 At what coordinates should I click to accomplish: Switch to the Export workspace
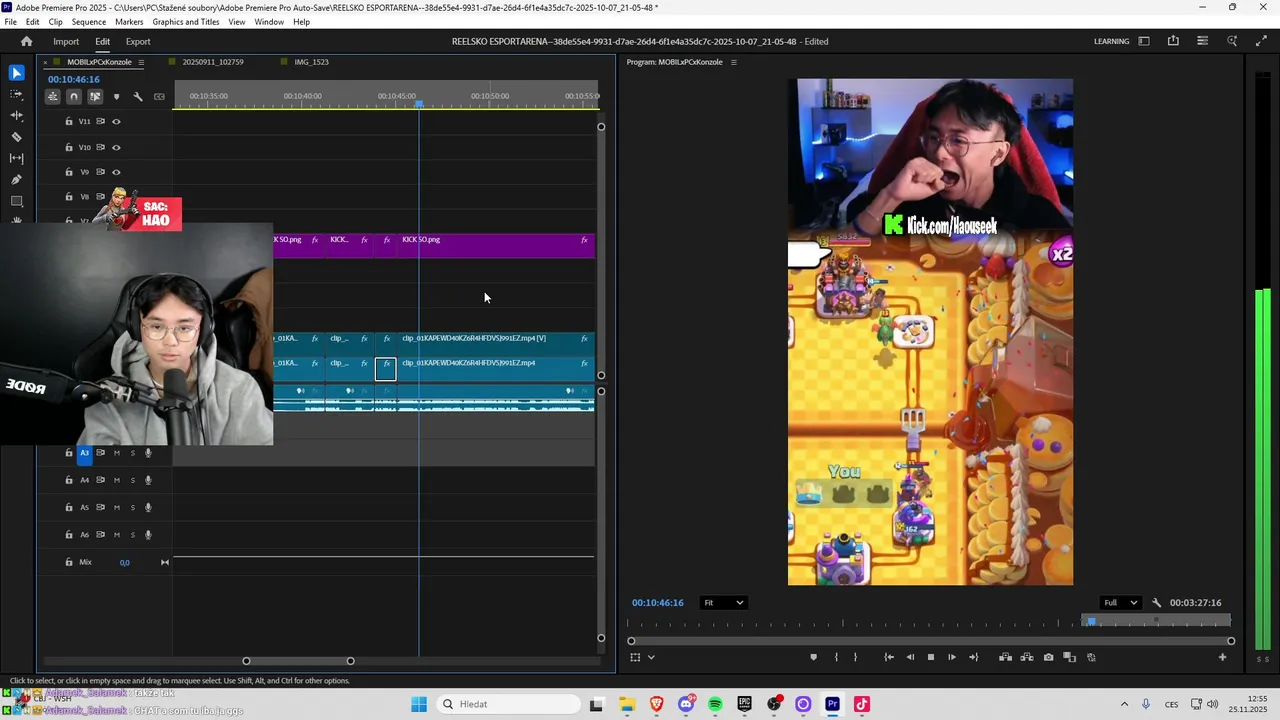tap(138, 42)
